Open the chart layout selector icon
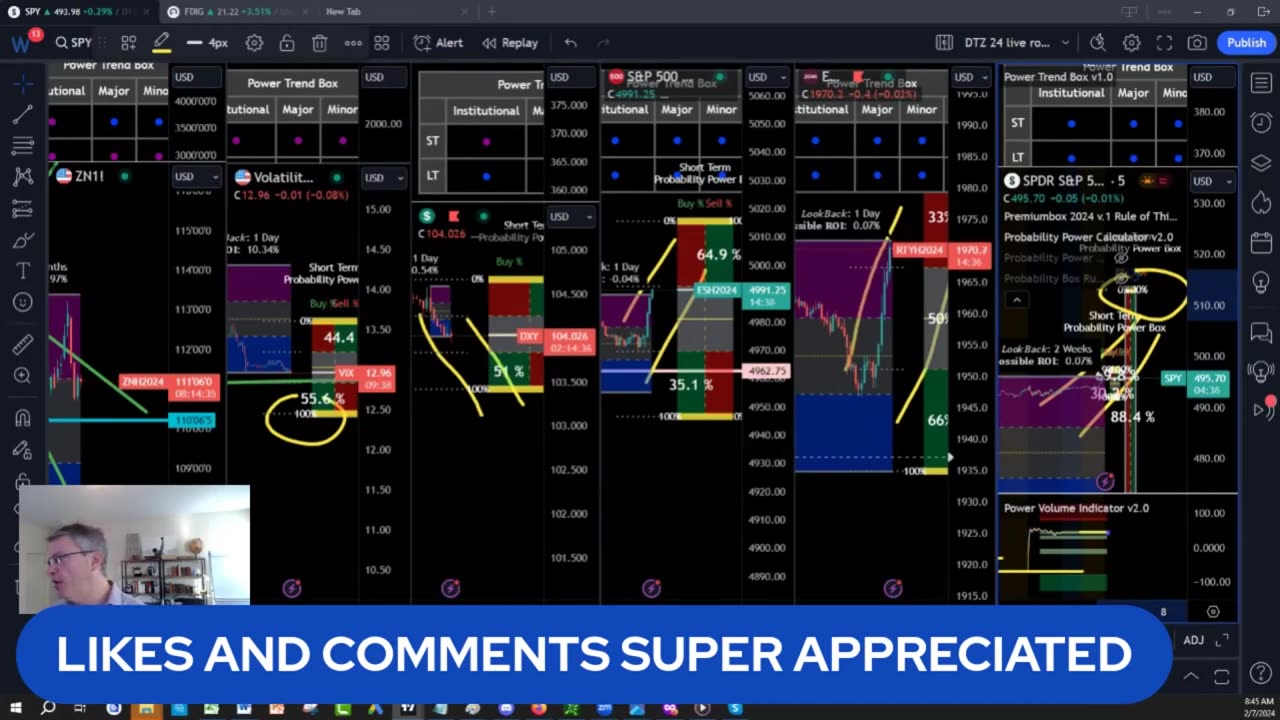Viewport: 1280px width, 720px height. point(944,43)
